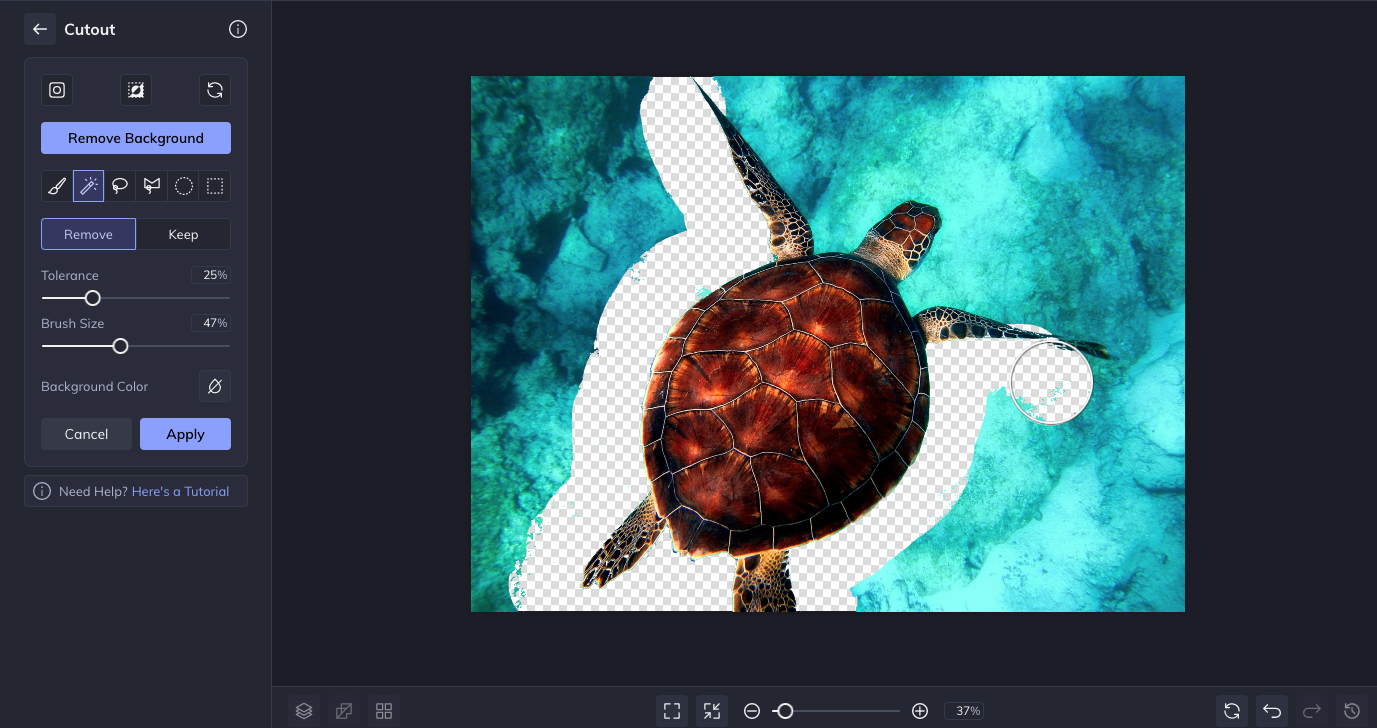Switch mode to Keep
1377x728 pixels.
183,234
